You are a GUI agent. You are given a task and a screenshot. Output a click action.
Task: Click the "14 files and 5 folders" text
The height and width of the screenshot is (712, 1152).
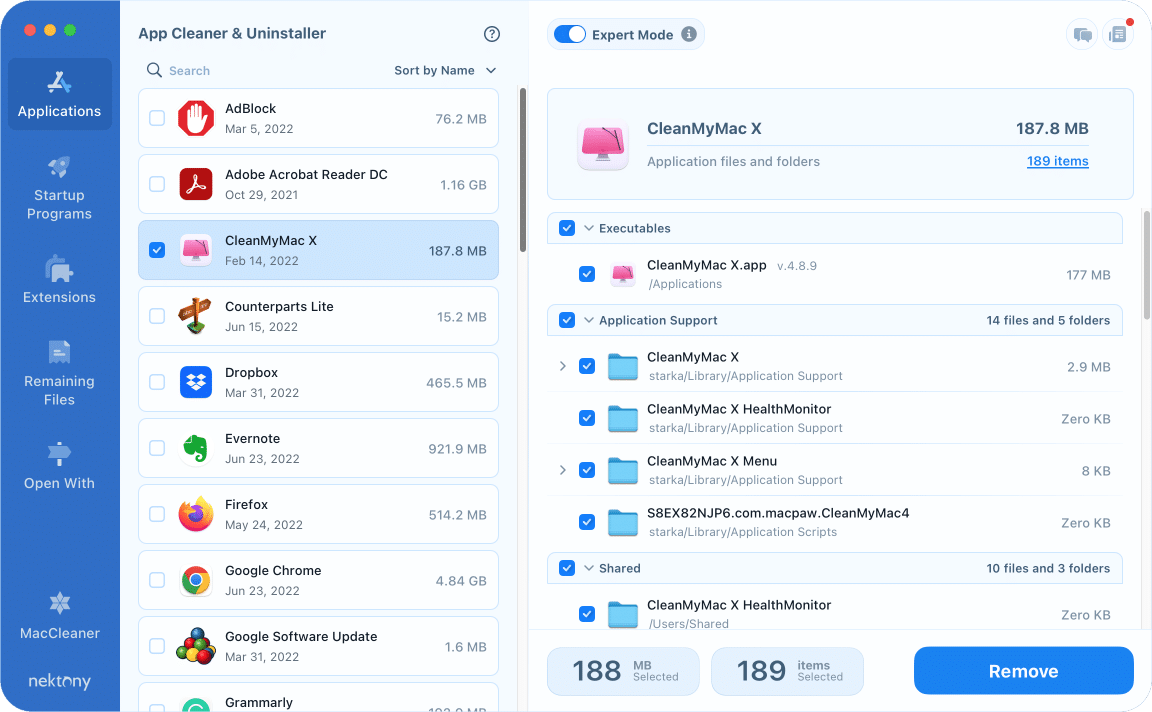1048,320
